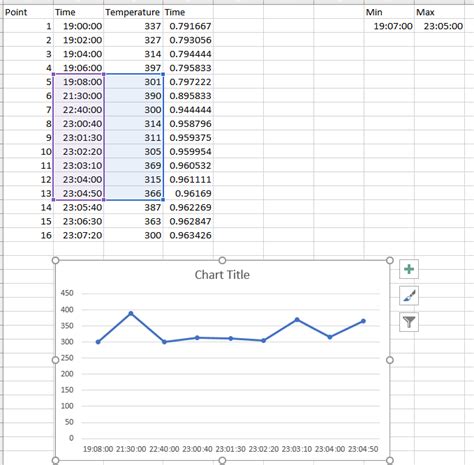This screenshot has width=474, height=465.
Task: Select the Max header cell
Action: [x=439, y=12]
